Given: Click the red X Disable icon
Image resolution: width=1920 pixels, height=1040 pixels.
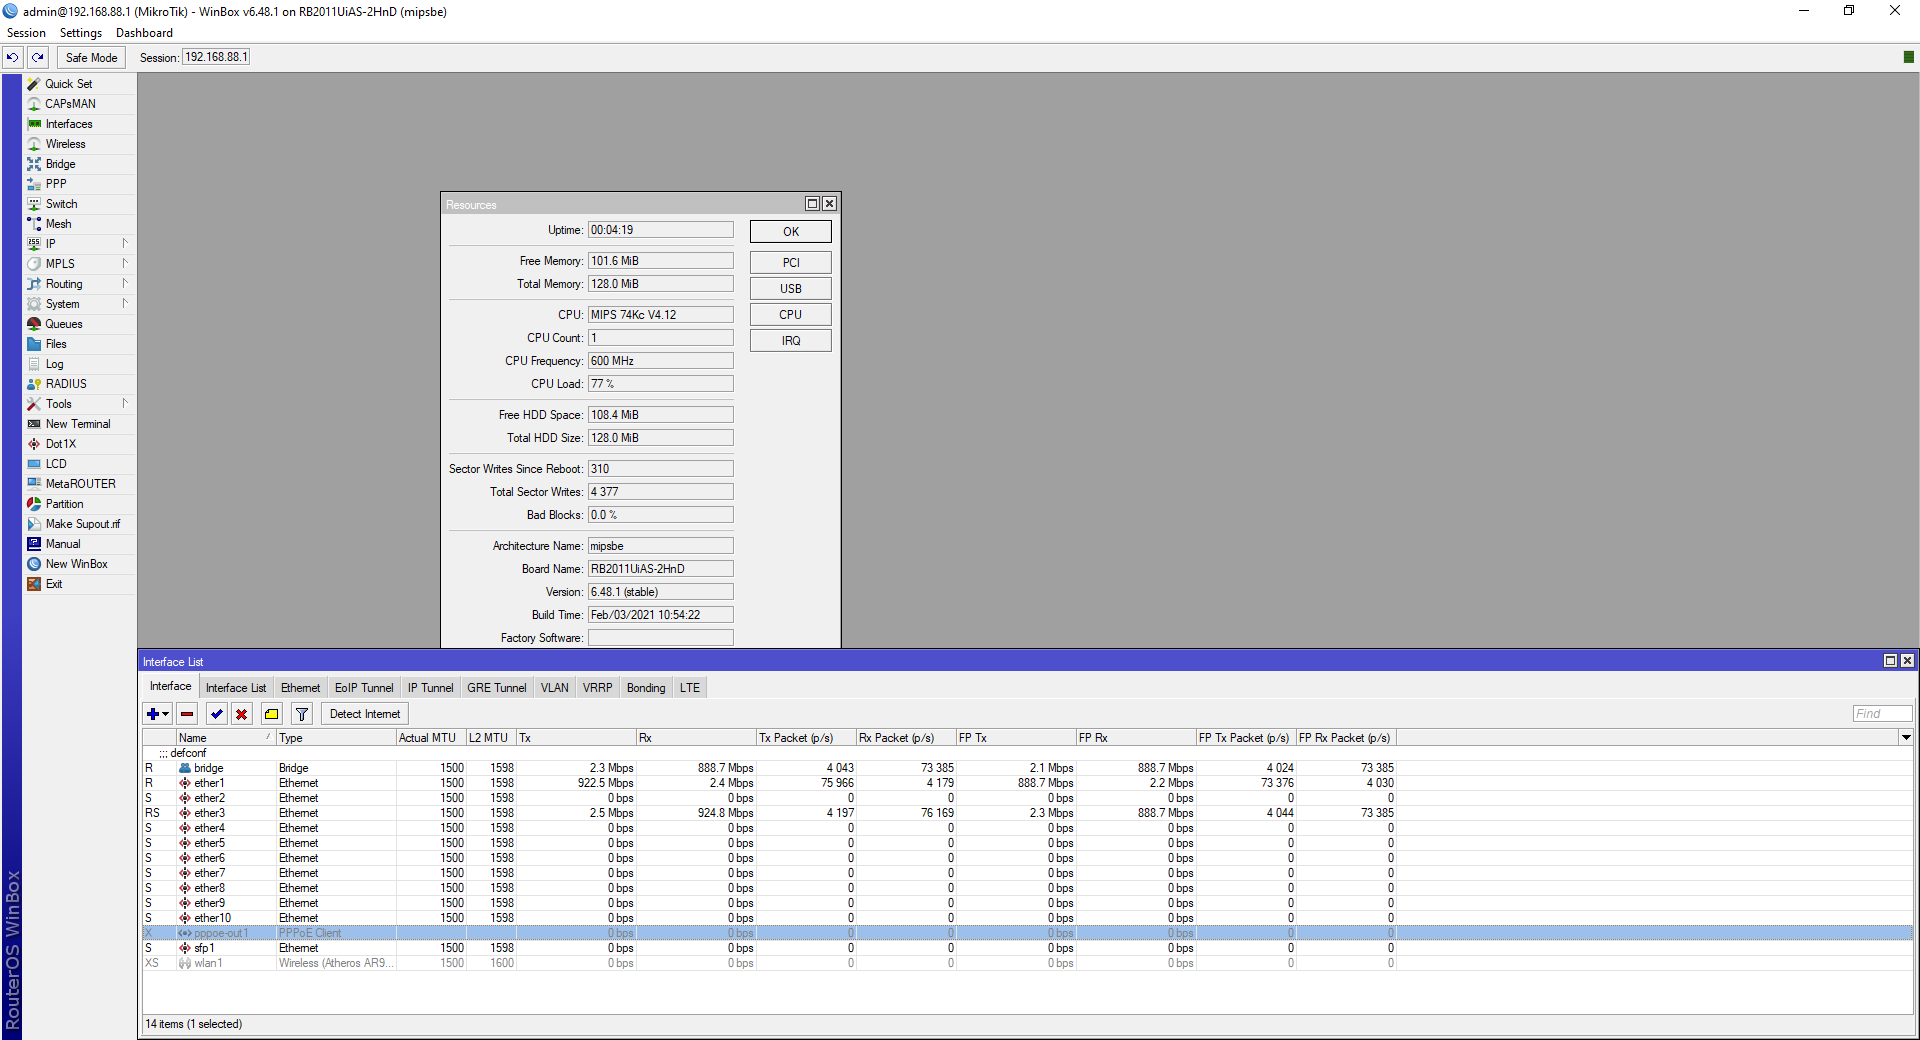Looking at the screenshot, I should pyautogui.click(x=242, y=714).
